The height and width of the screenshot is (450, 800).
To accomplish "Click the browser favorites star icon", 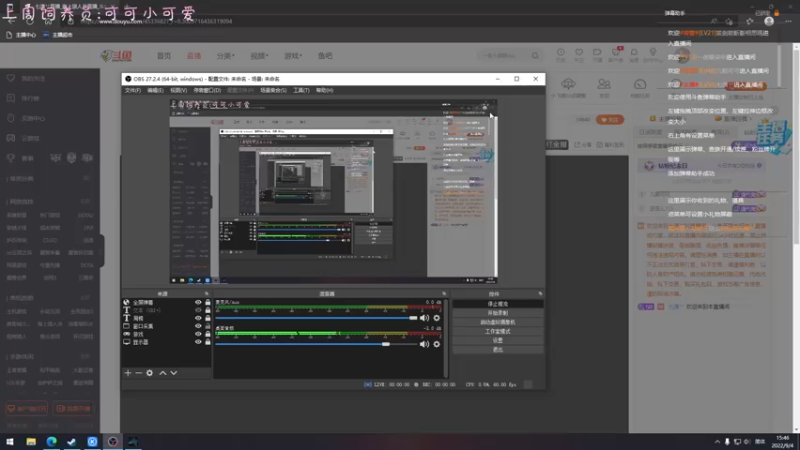I will pos(749,21).
